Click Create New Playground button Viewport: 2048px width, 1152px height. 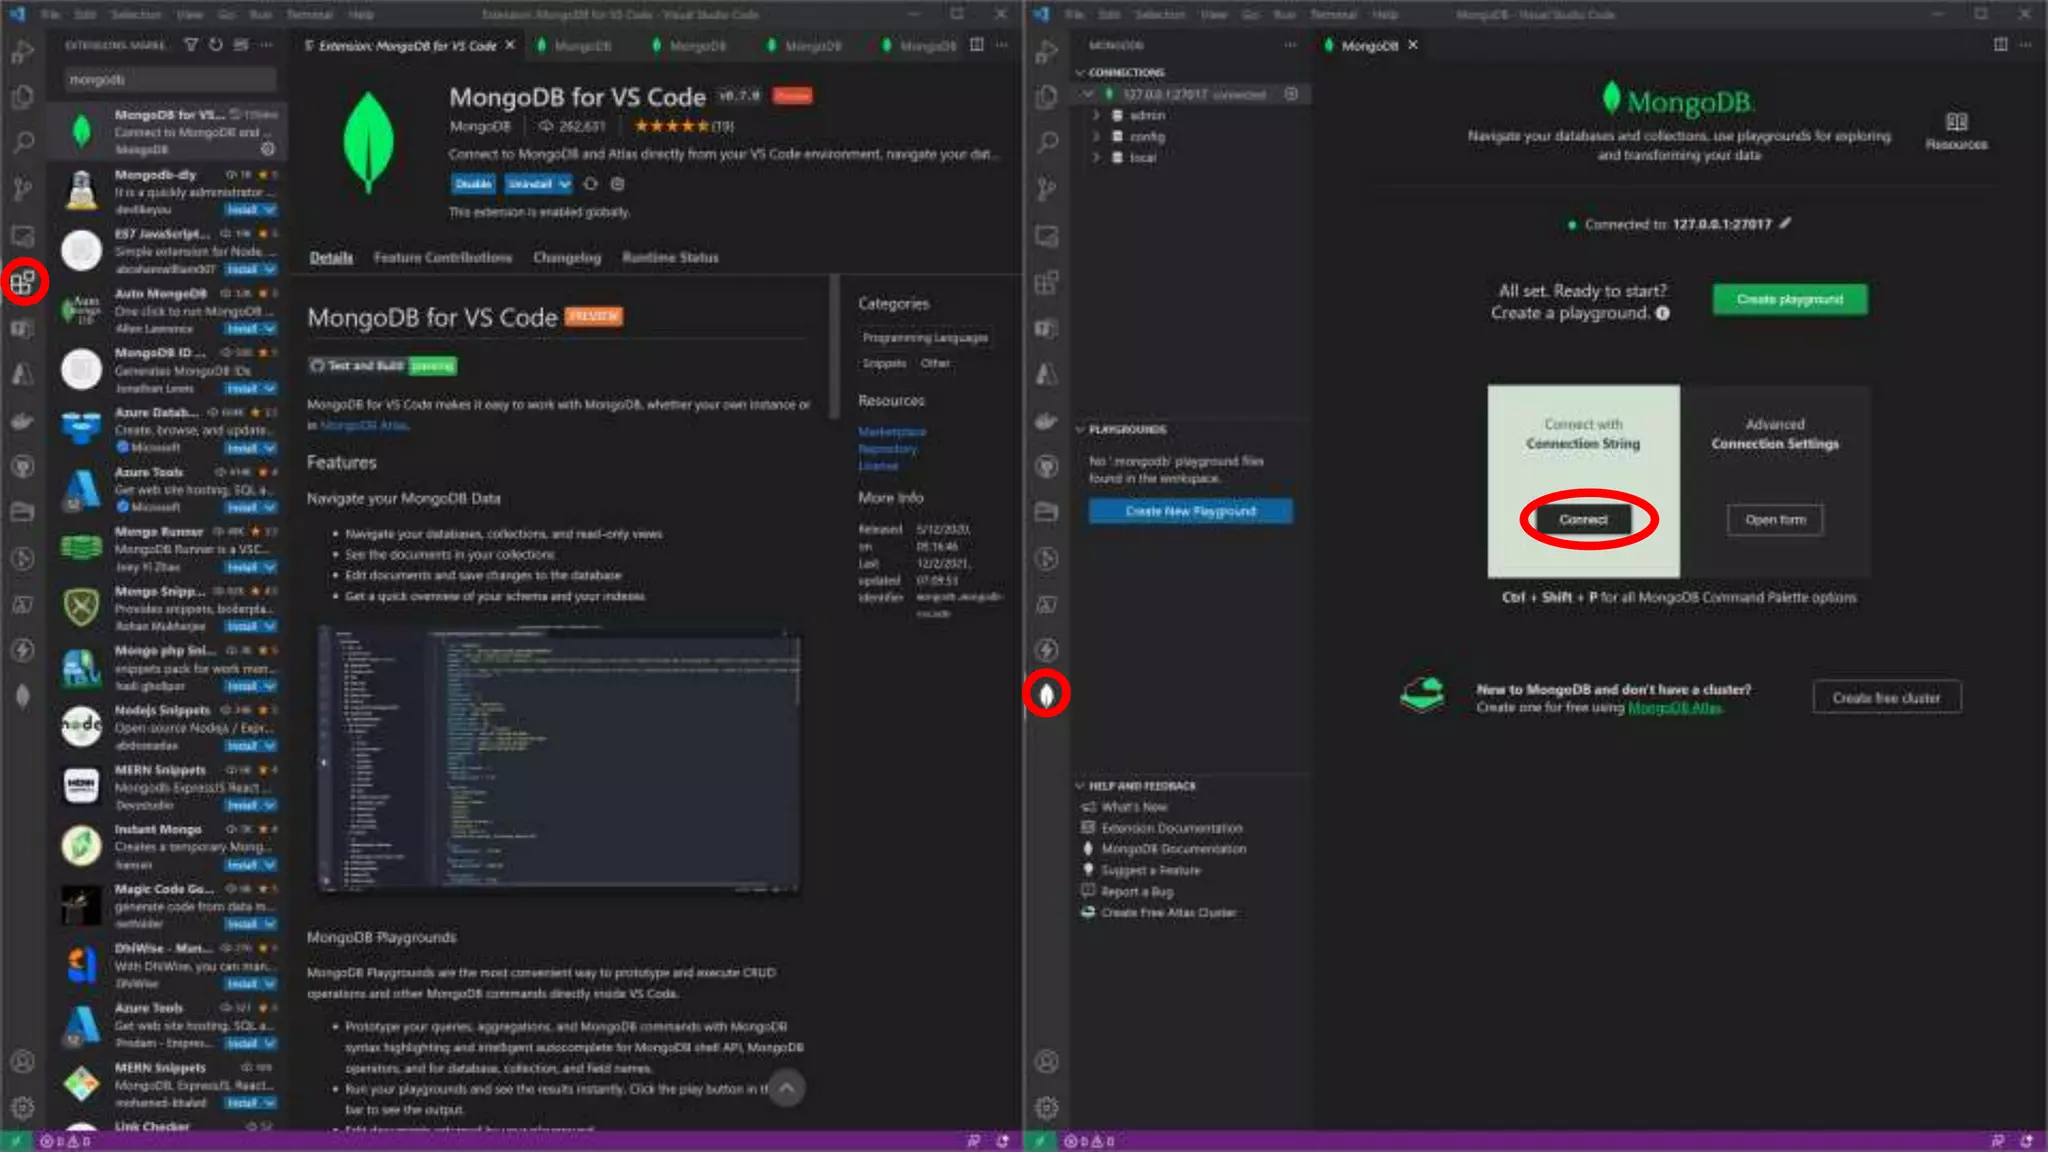click(1190, 511)
